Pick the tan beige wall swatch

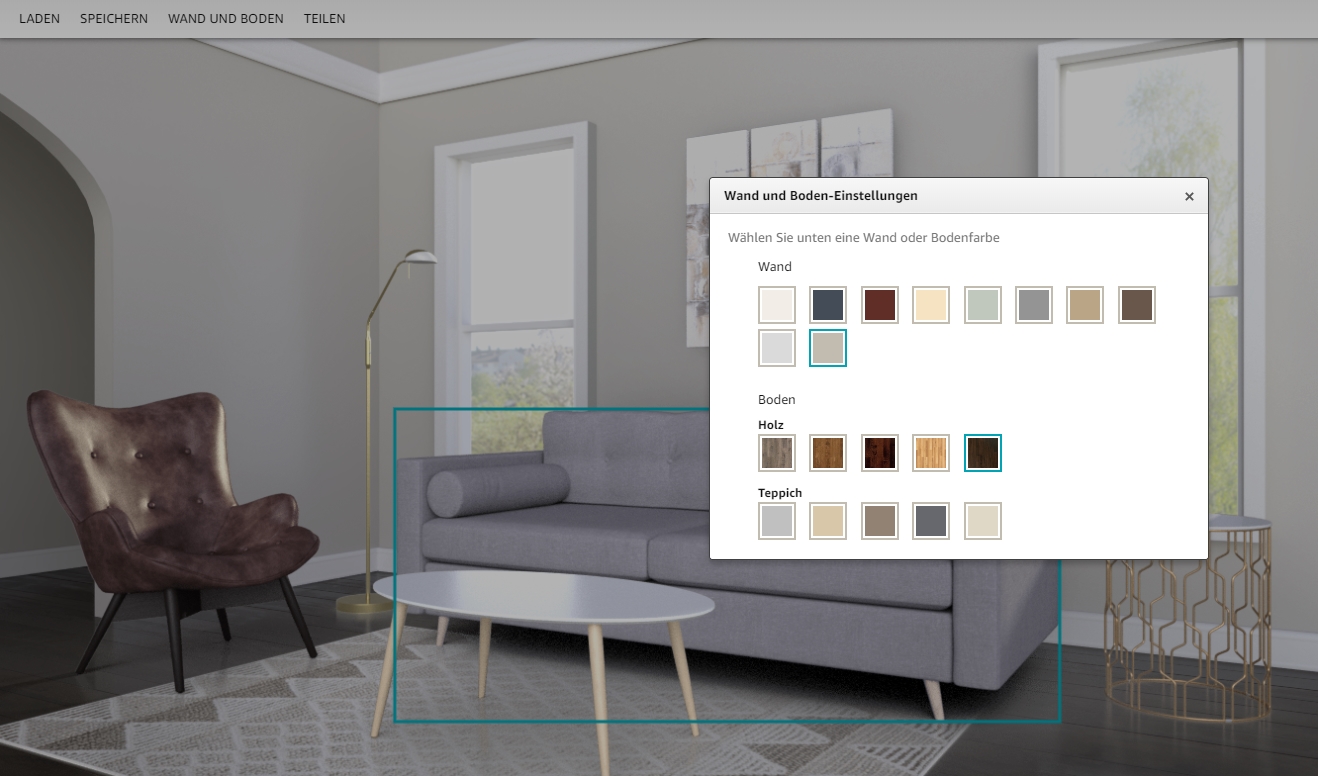[x=1085, y=305]
